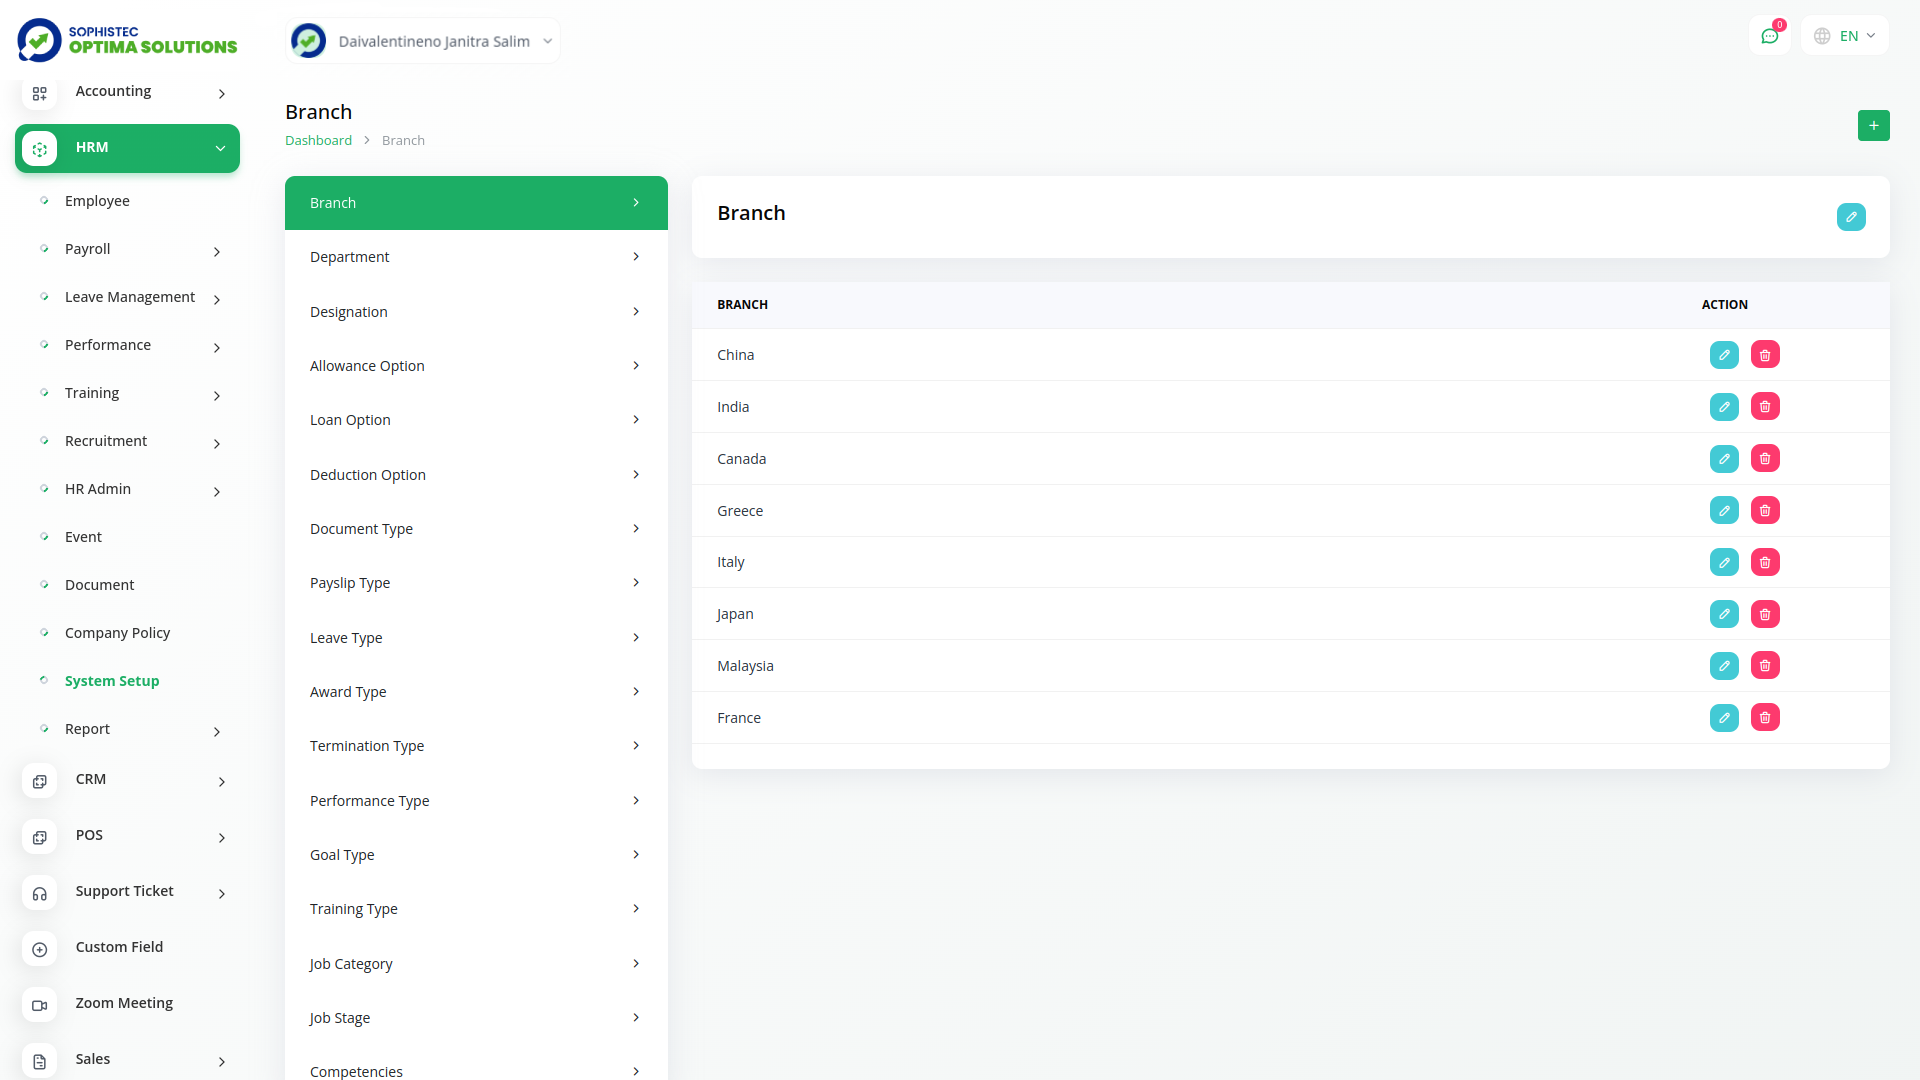Click the Sophistec Optima Solutions logo
The height and width of the screenshot is (1080, 1920).
click(x=127, y=40)
